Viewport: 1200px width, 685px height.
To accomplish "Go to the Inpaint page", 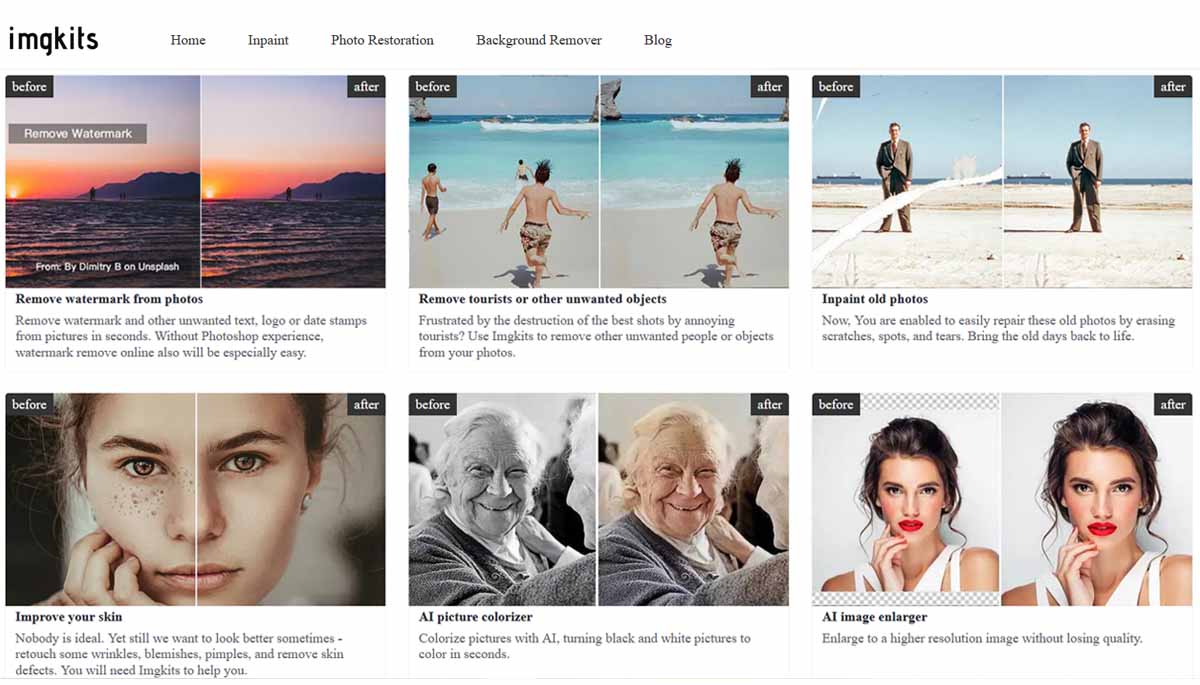I will click(268, 40).
